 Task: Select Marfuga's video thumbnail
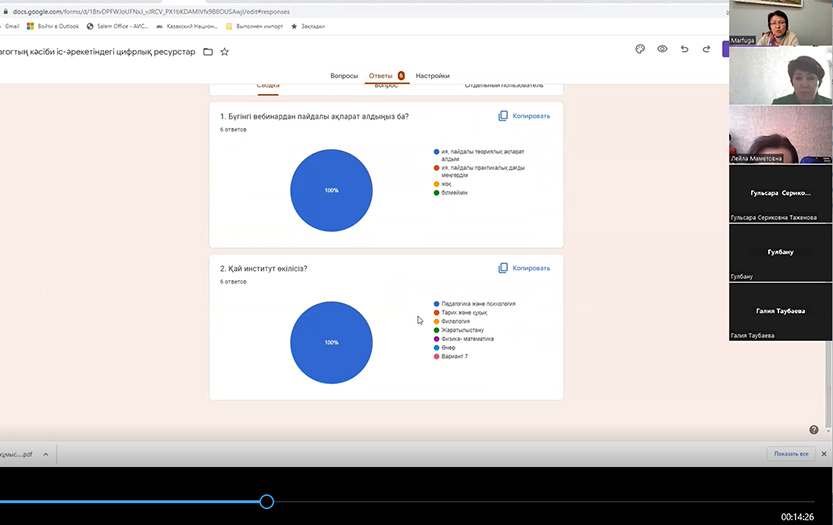tap(780, 24)
